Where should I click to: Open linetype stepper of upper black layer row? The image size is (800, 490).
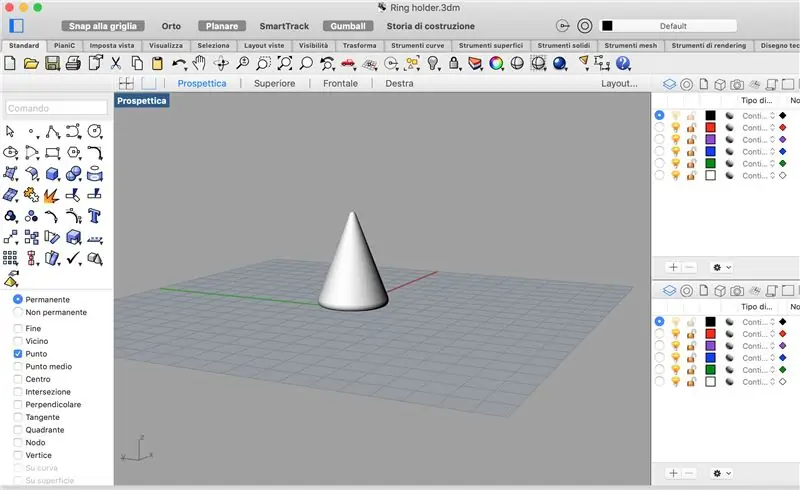click(x=772, y=115)
